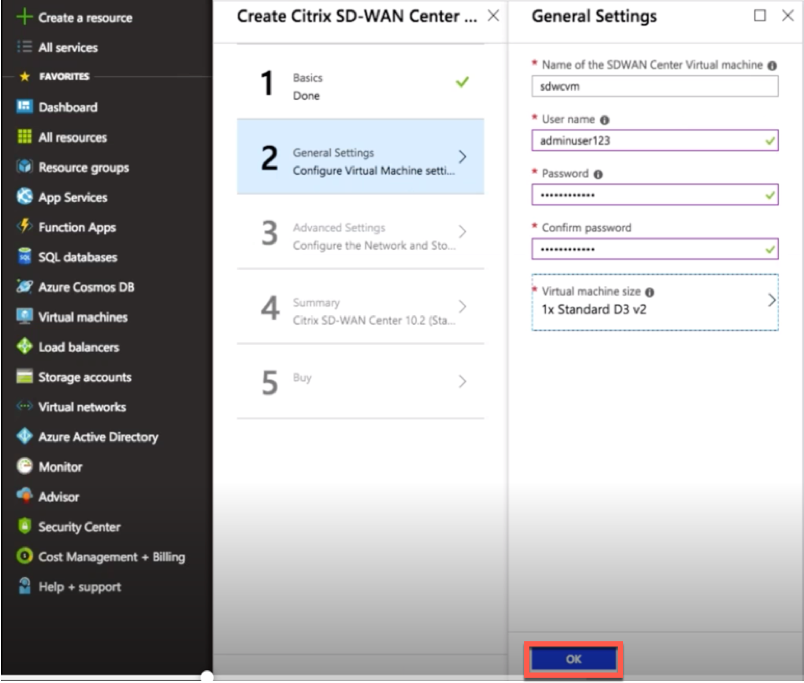This screenshot has width=804, height=683.
Task: Click the OK button
Action: tap(573, 659)
